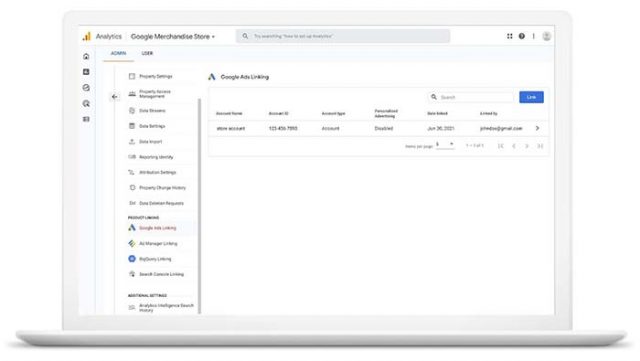Click the Account Name column header
The height and width of the screenshot is (361, 640).
pyautogui.click(x=229, y=114)
